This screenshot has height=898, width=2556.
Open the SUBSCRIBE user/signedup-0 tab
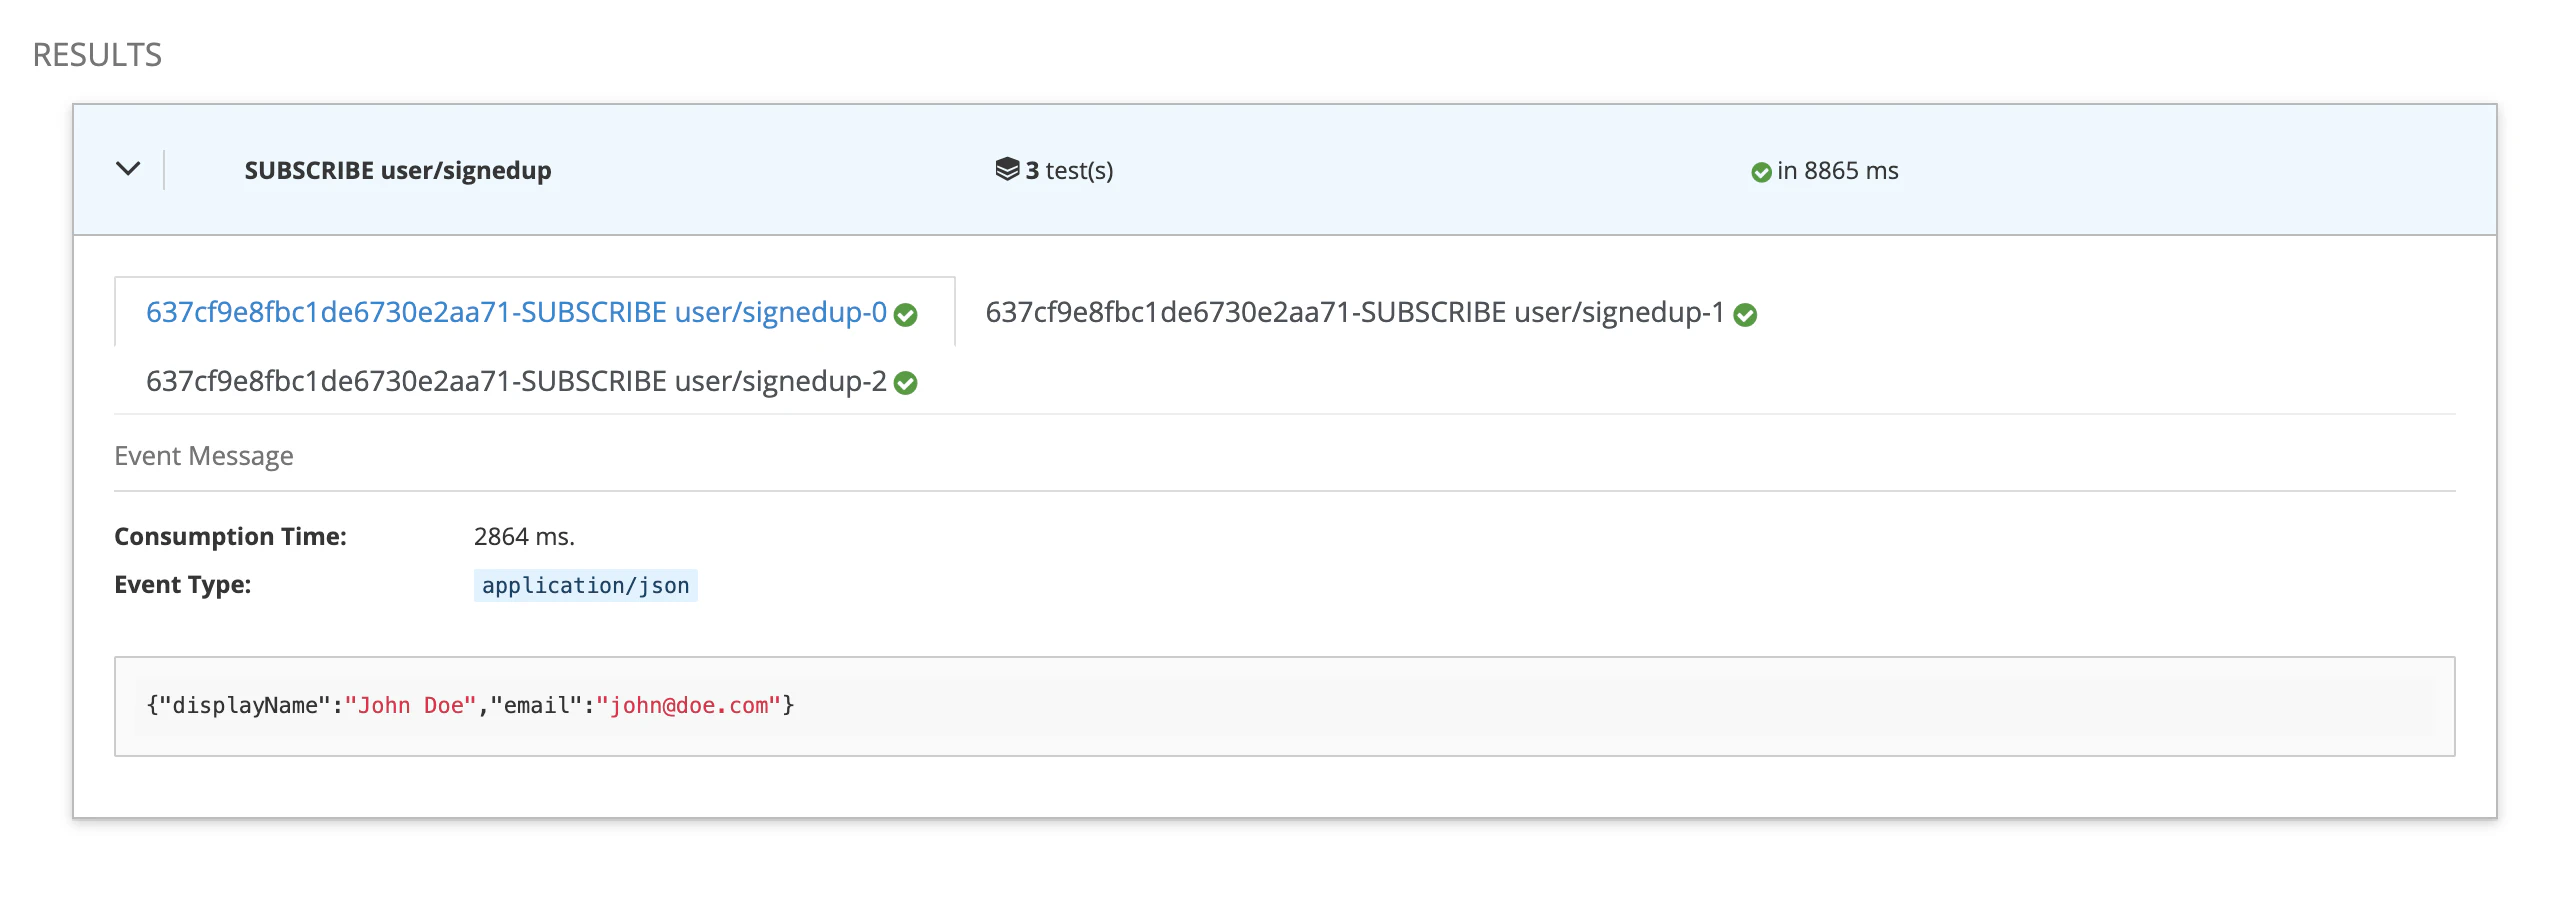pyautogui.click(x=516, y=312)
